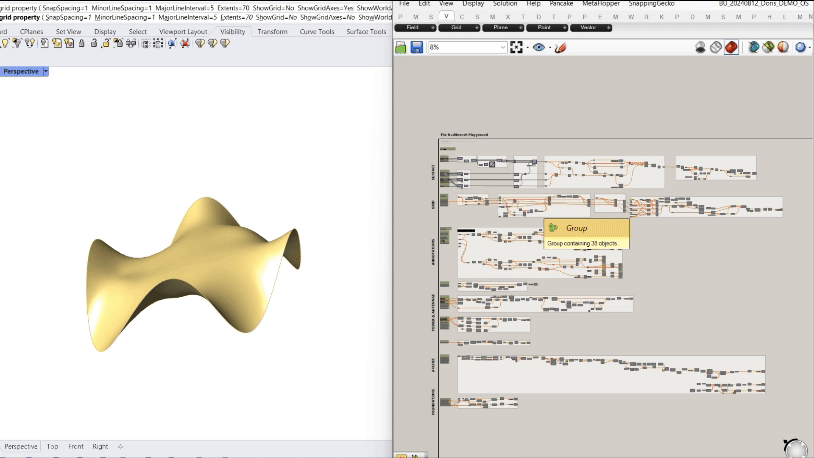Click the Plane panel button
Screen dimensions: 814x458
(500, 28)
